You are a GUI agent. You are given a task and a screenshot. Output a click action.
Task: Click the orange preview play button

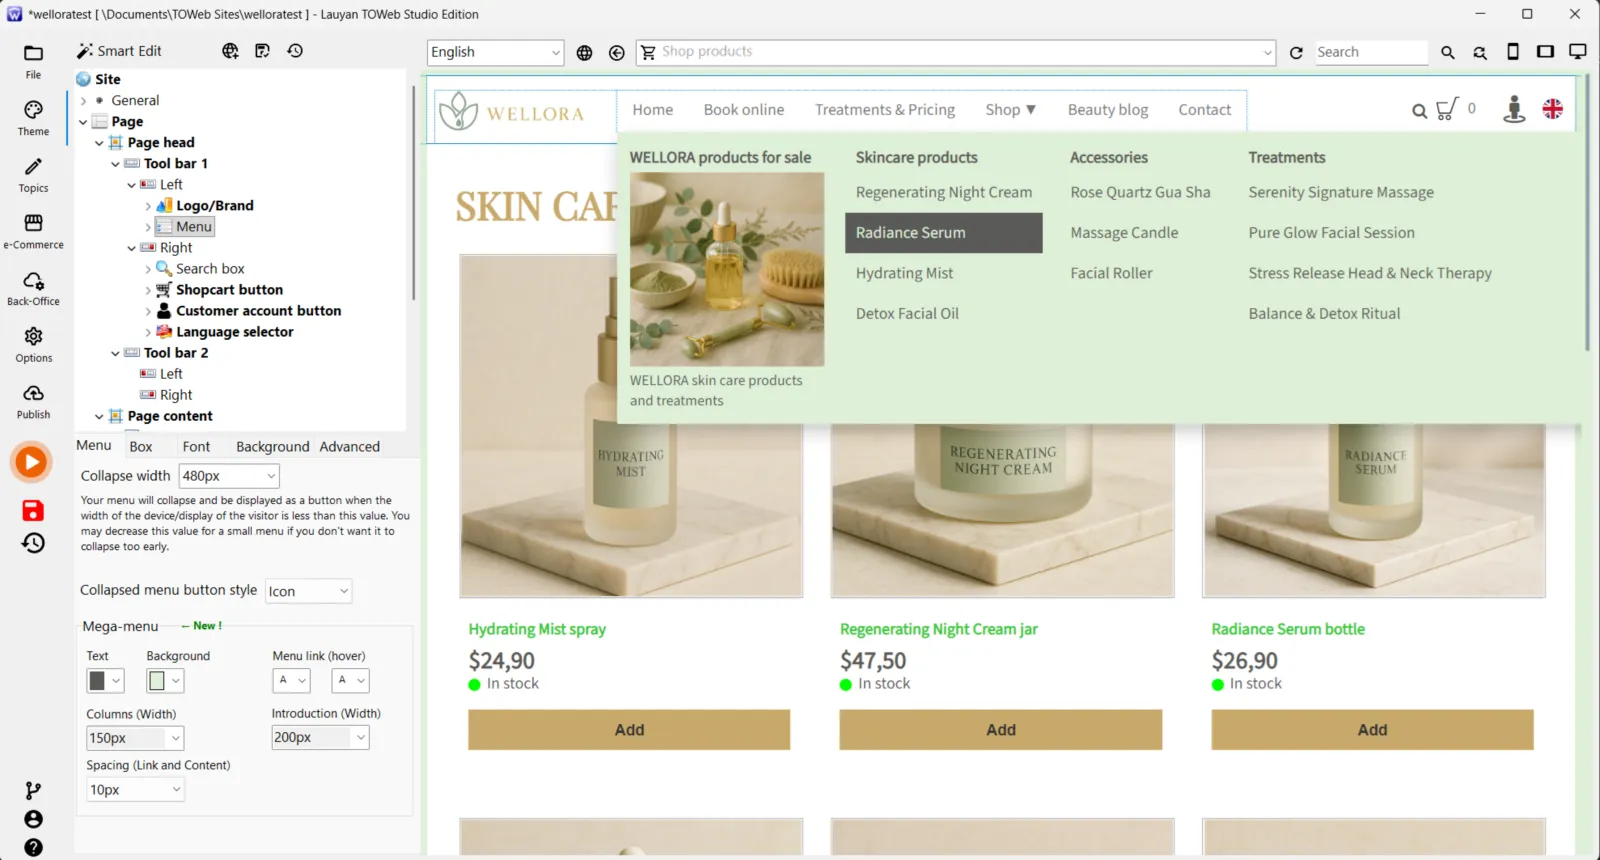pyautogui.click(x=31, y=462)
